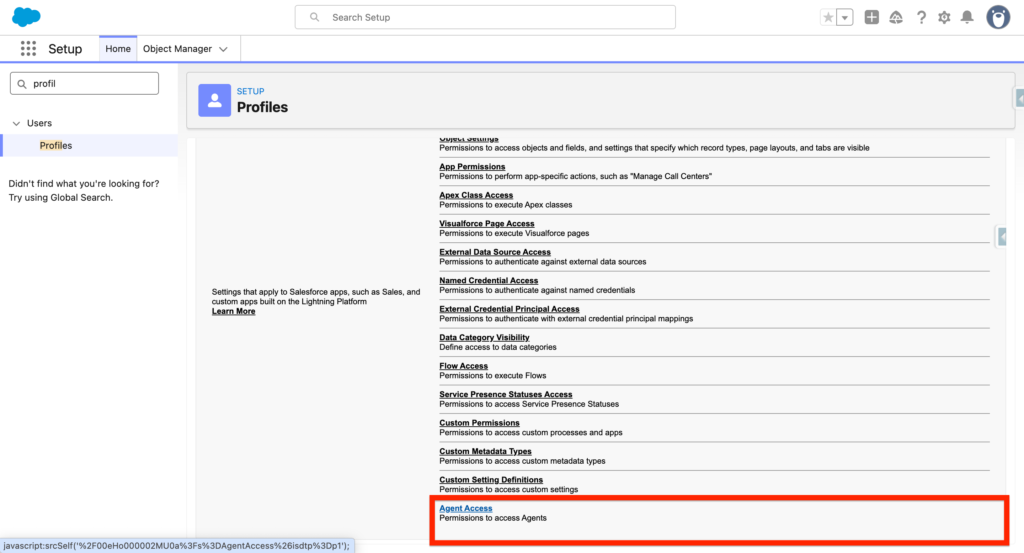Screen dimensions: 1024x553
Task: Click the Search Setup field
Action: 485,17
